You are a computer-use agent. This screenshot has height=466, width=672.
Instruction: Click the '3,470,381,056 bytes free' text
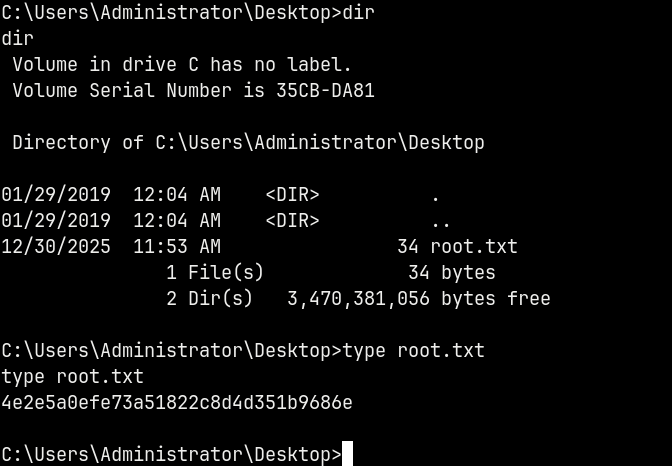click(418, 298)
